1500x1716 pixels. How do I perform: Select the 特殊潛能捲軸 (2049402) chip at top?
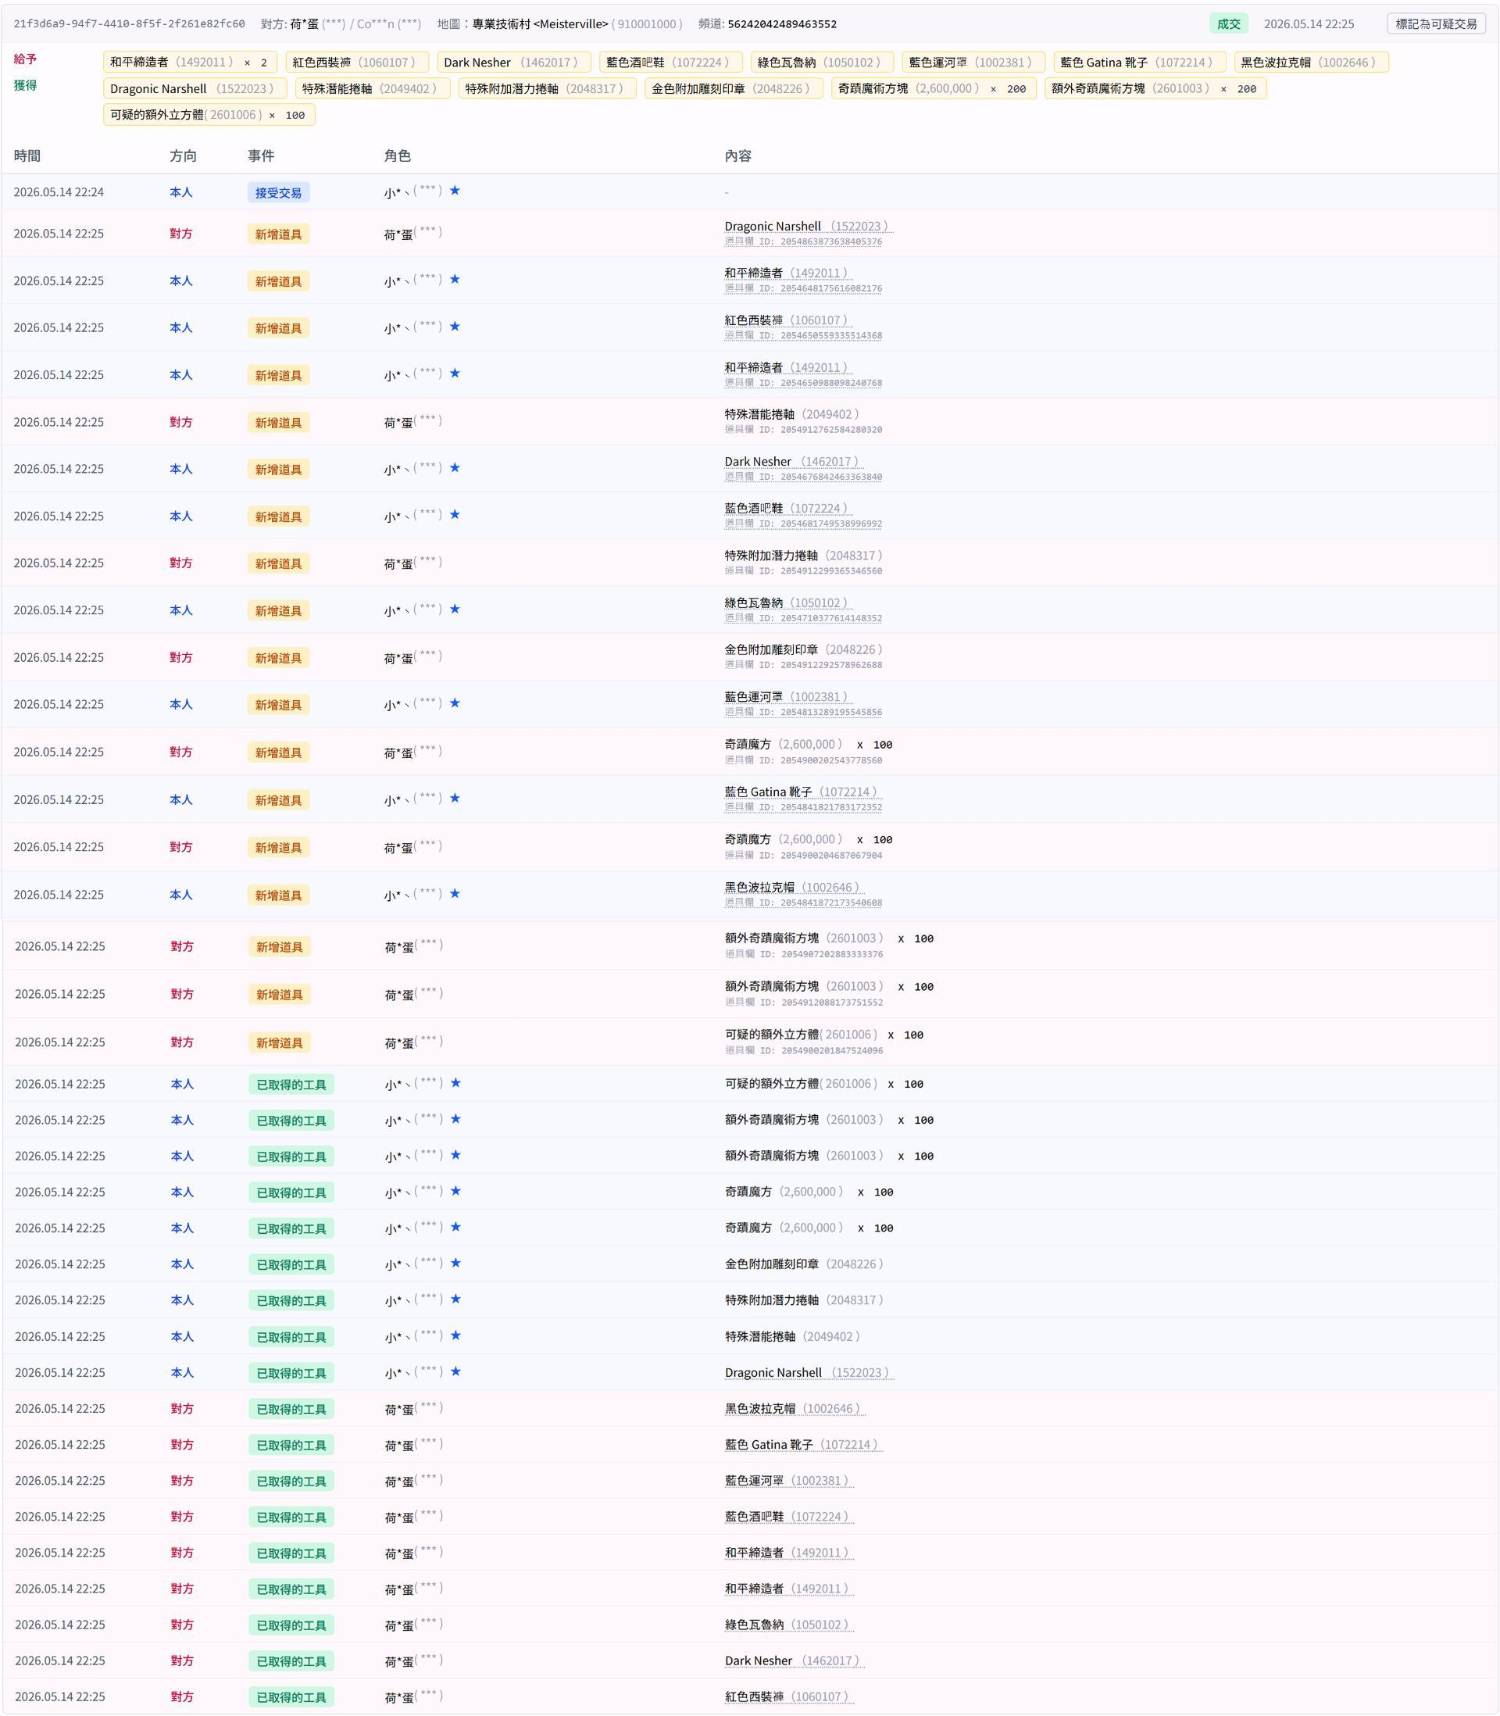[x=372, y=89]
